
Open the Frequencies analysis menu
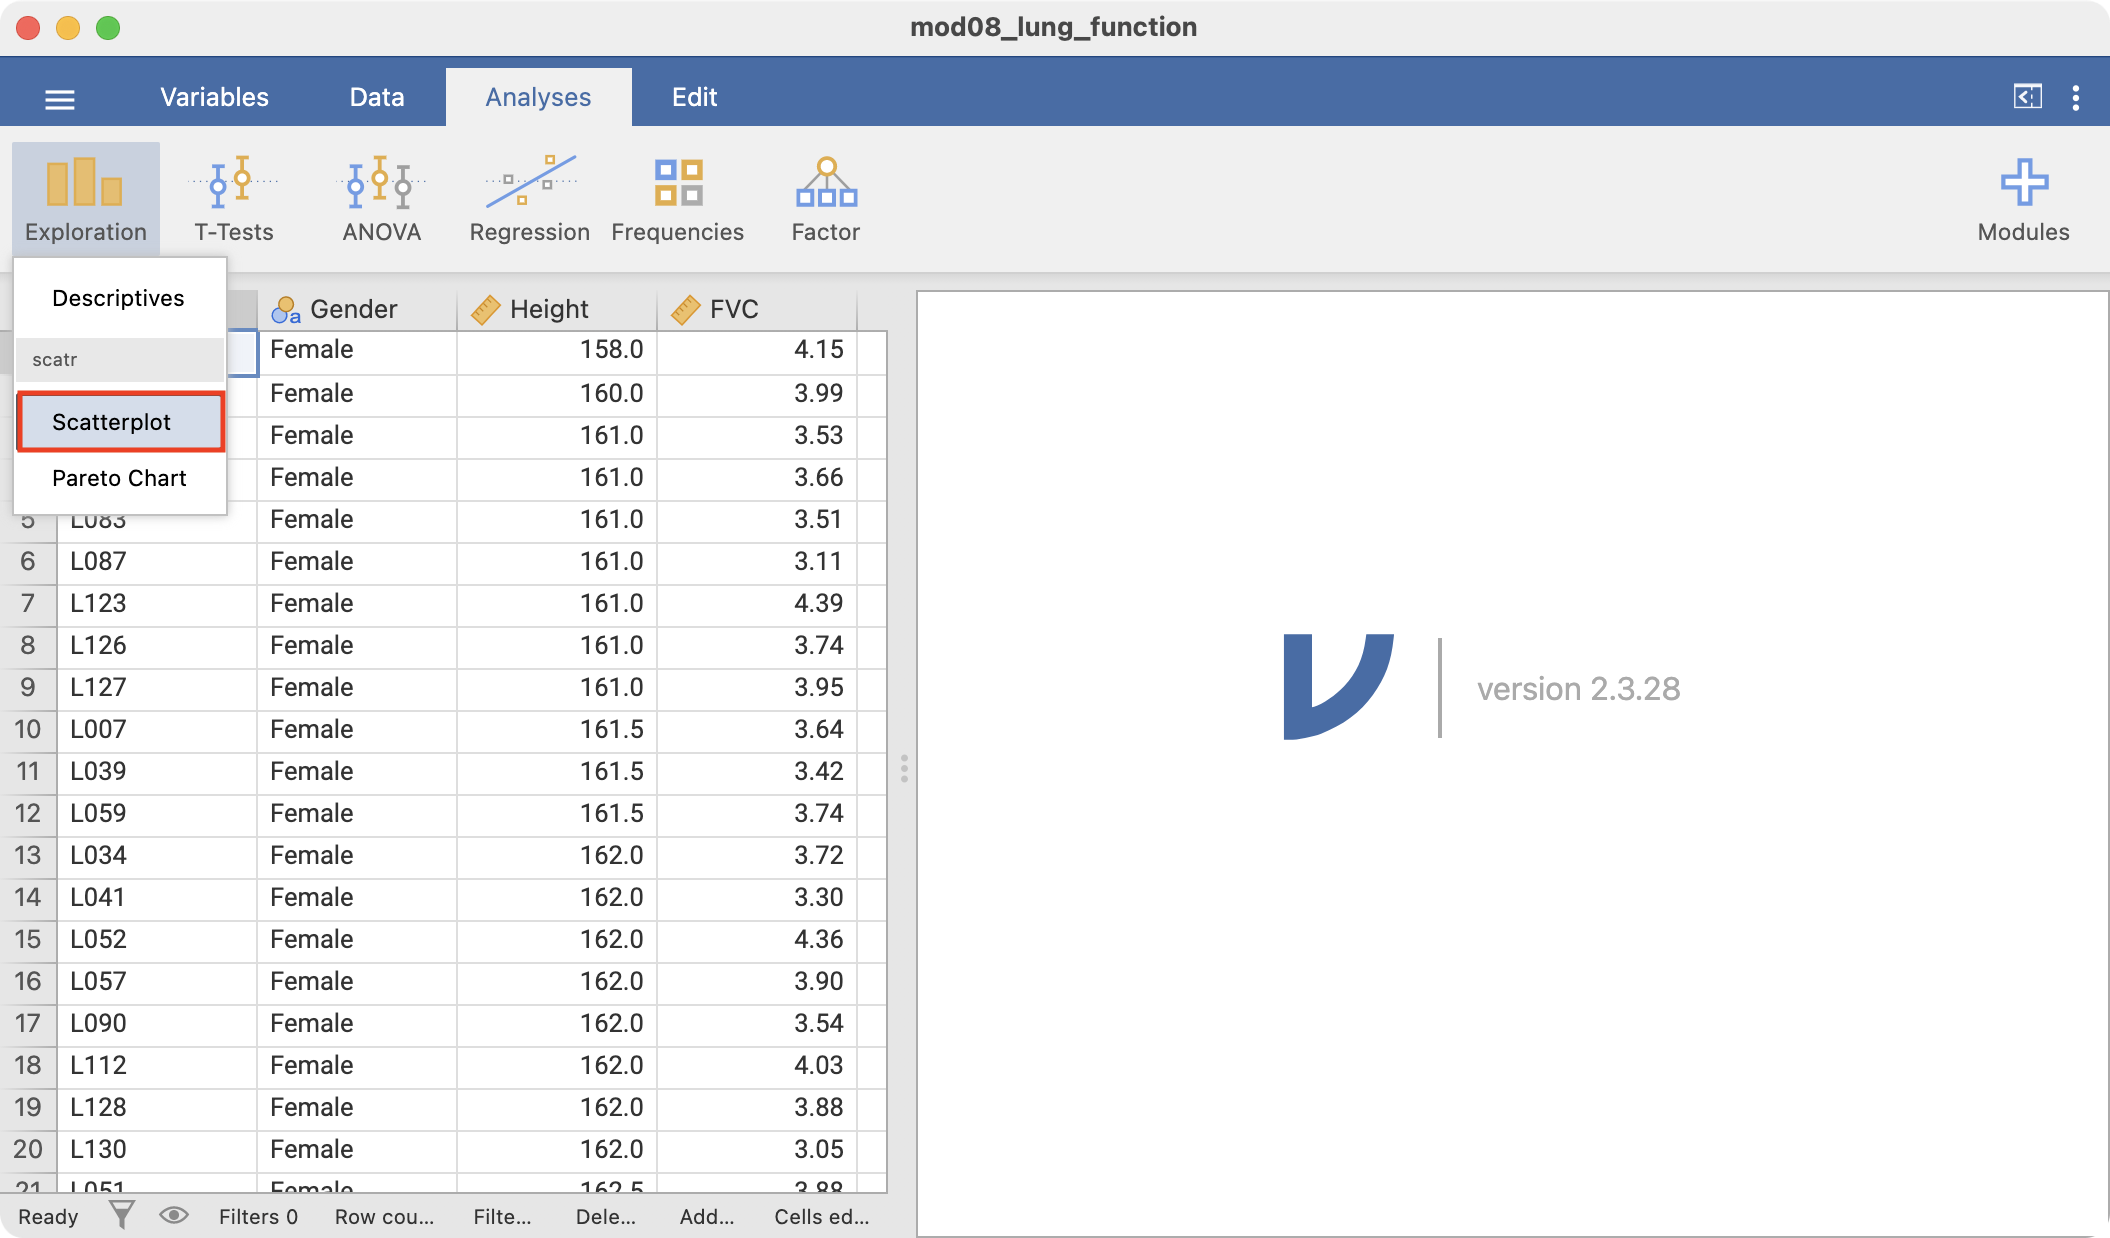pyautogui.click(x=677, y=200)
